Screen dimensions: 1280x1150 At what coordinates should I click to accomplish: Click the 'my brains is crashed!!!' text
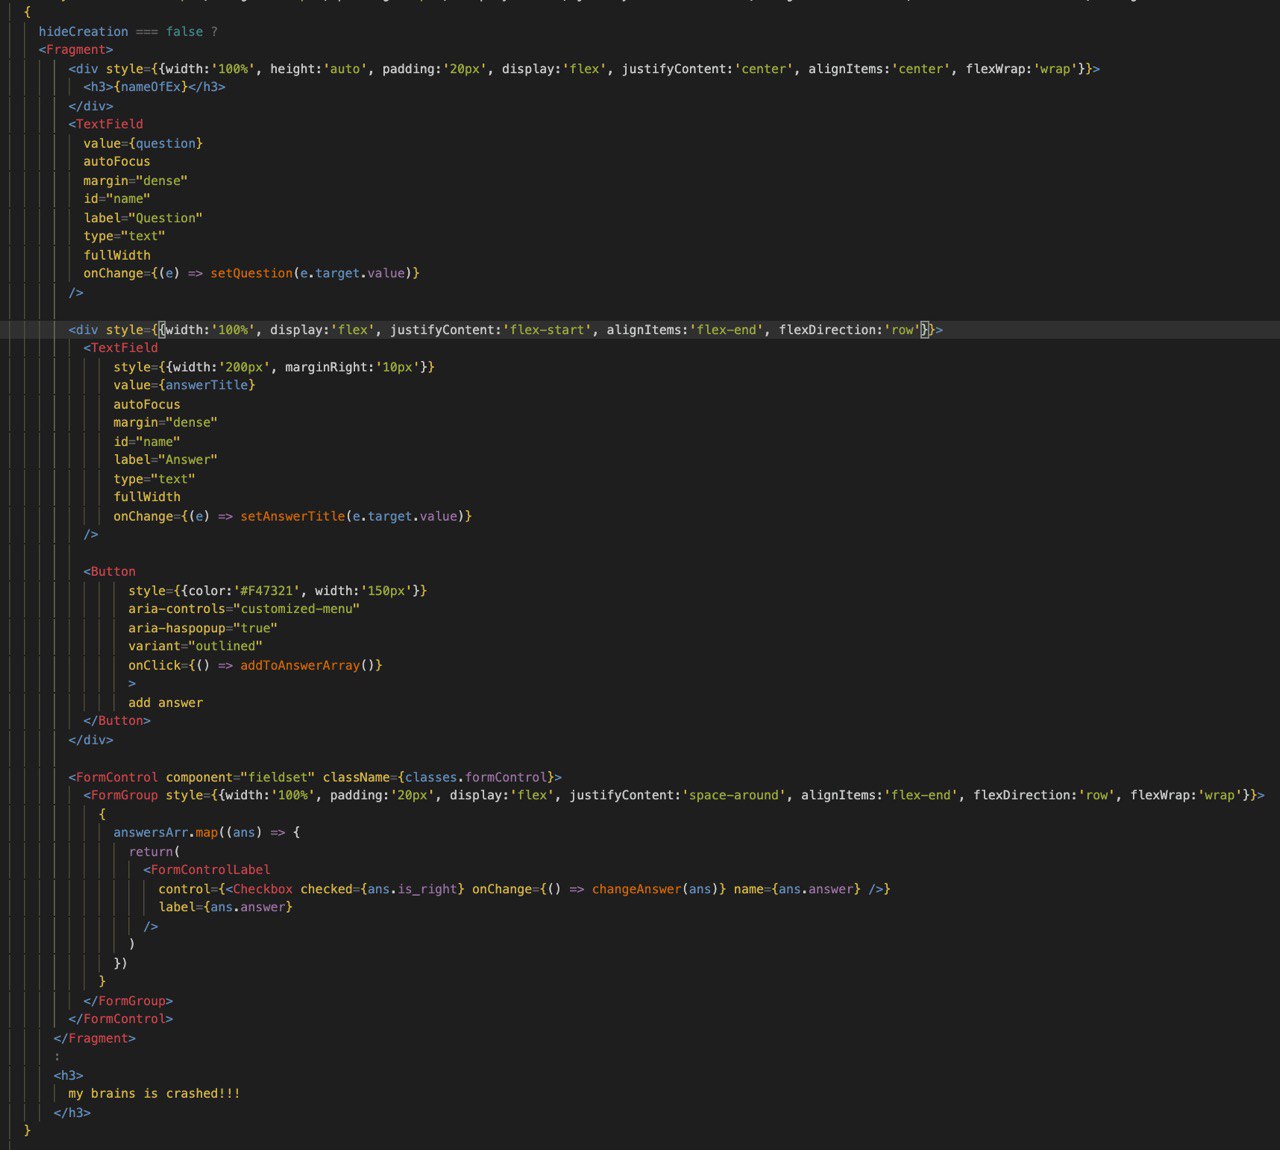[154, 1094]
